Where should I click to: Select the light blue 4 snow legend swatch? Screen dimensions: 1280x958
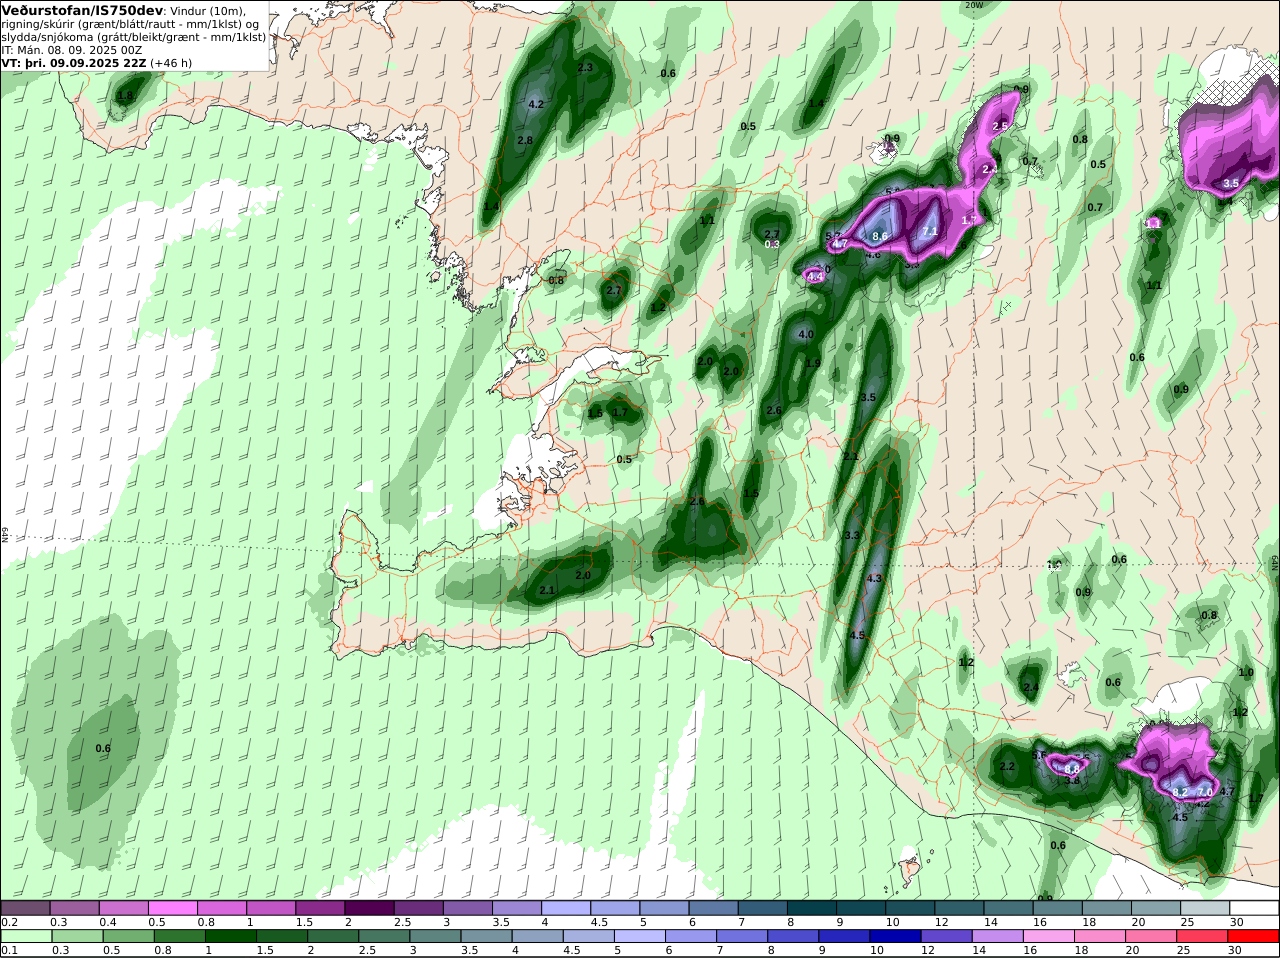(566, 907)
